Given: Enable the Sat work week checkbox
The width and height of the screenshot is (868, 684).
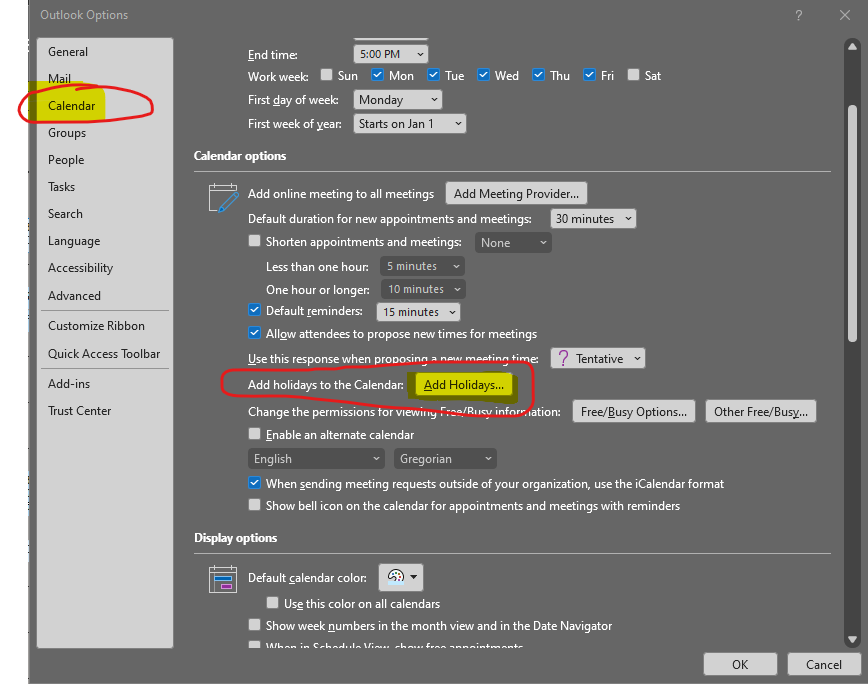Looking at the screenshot, I should coord(633,75).
